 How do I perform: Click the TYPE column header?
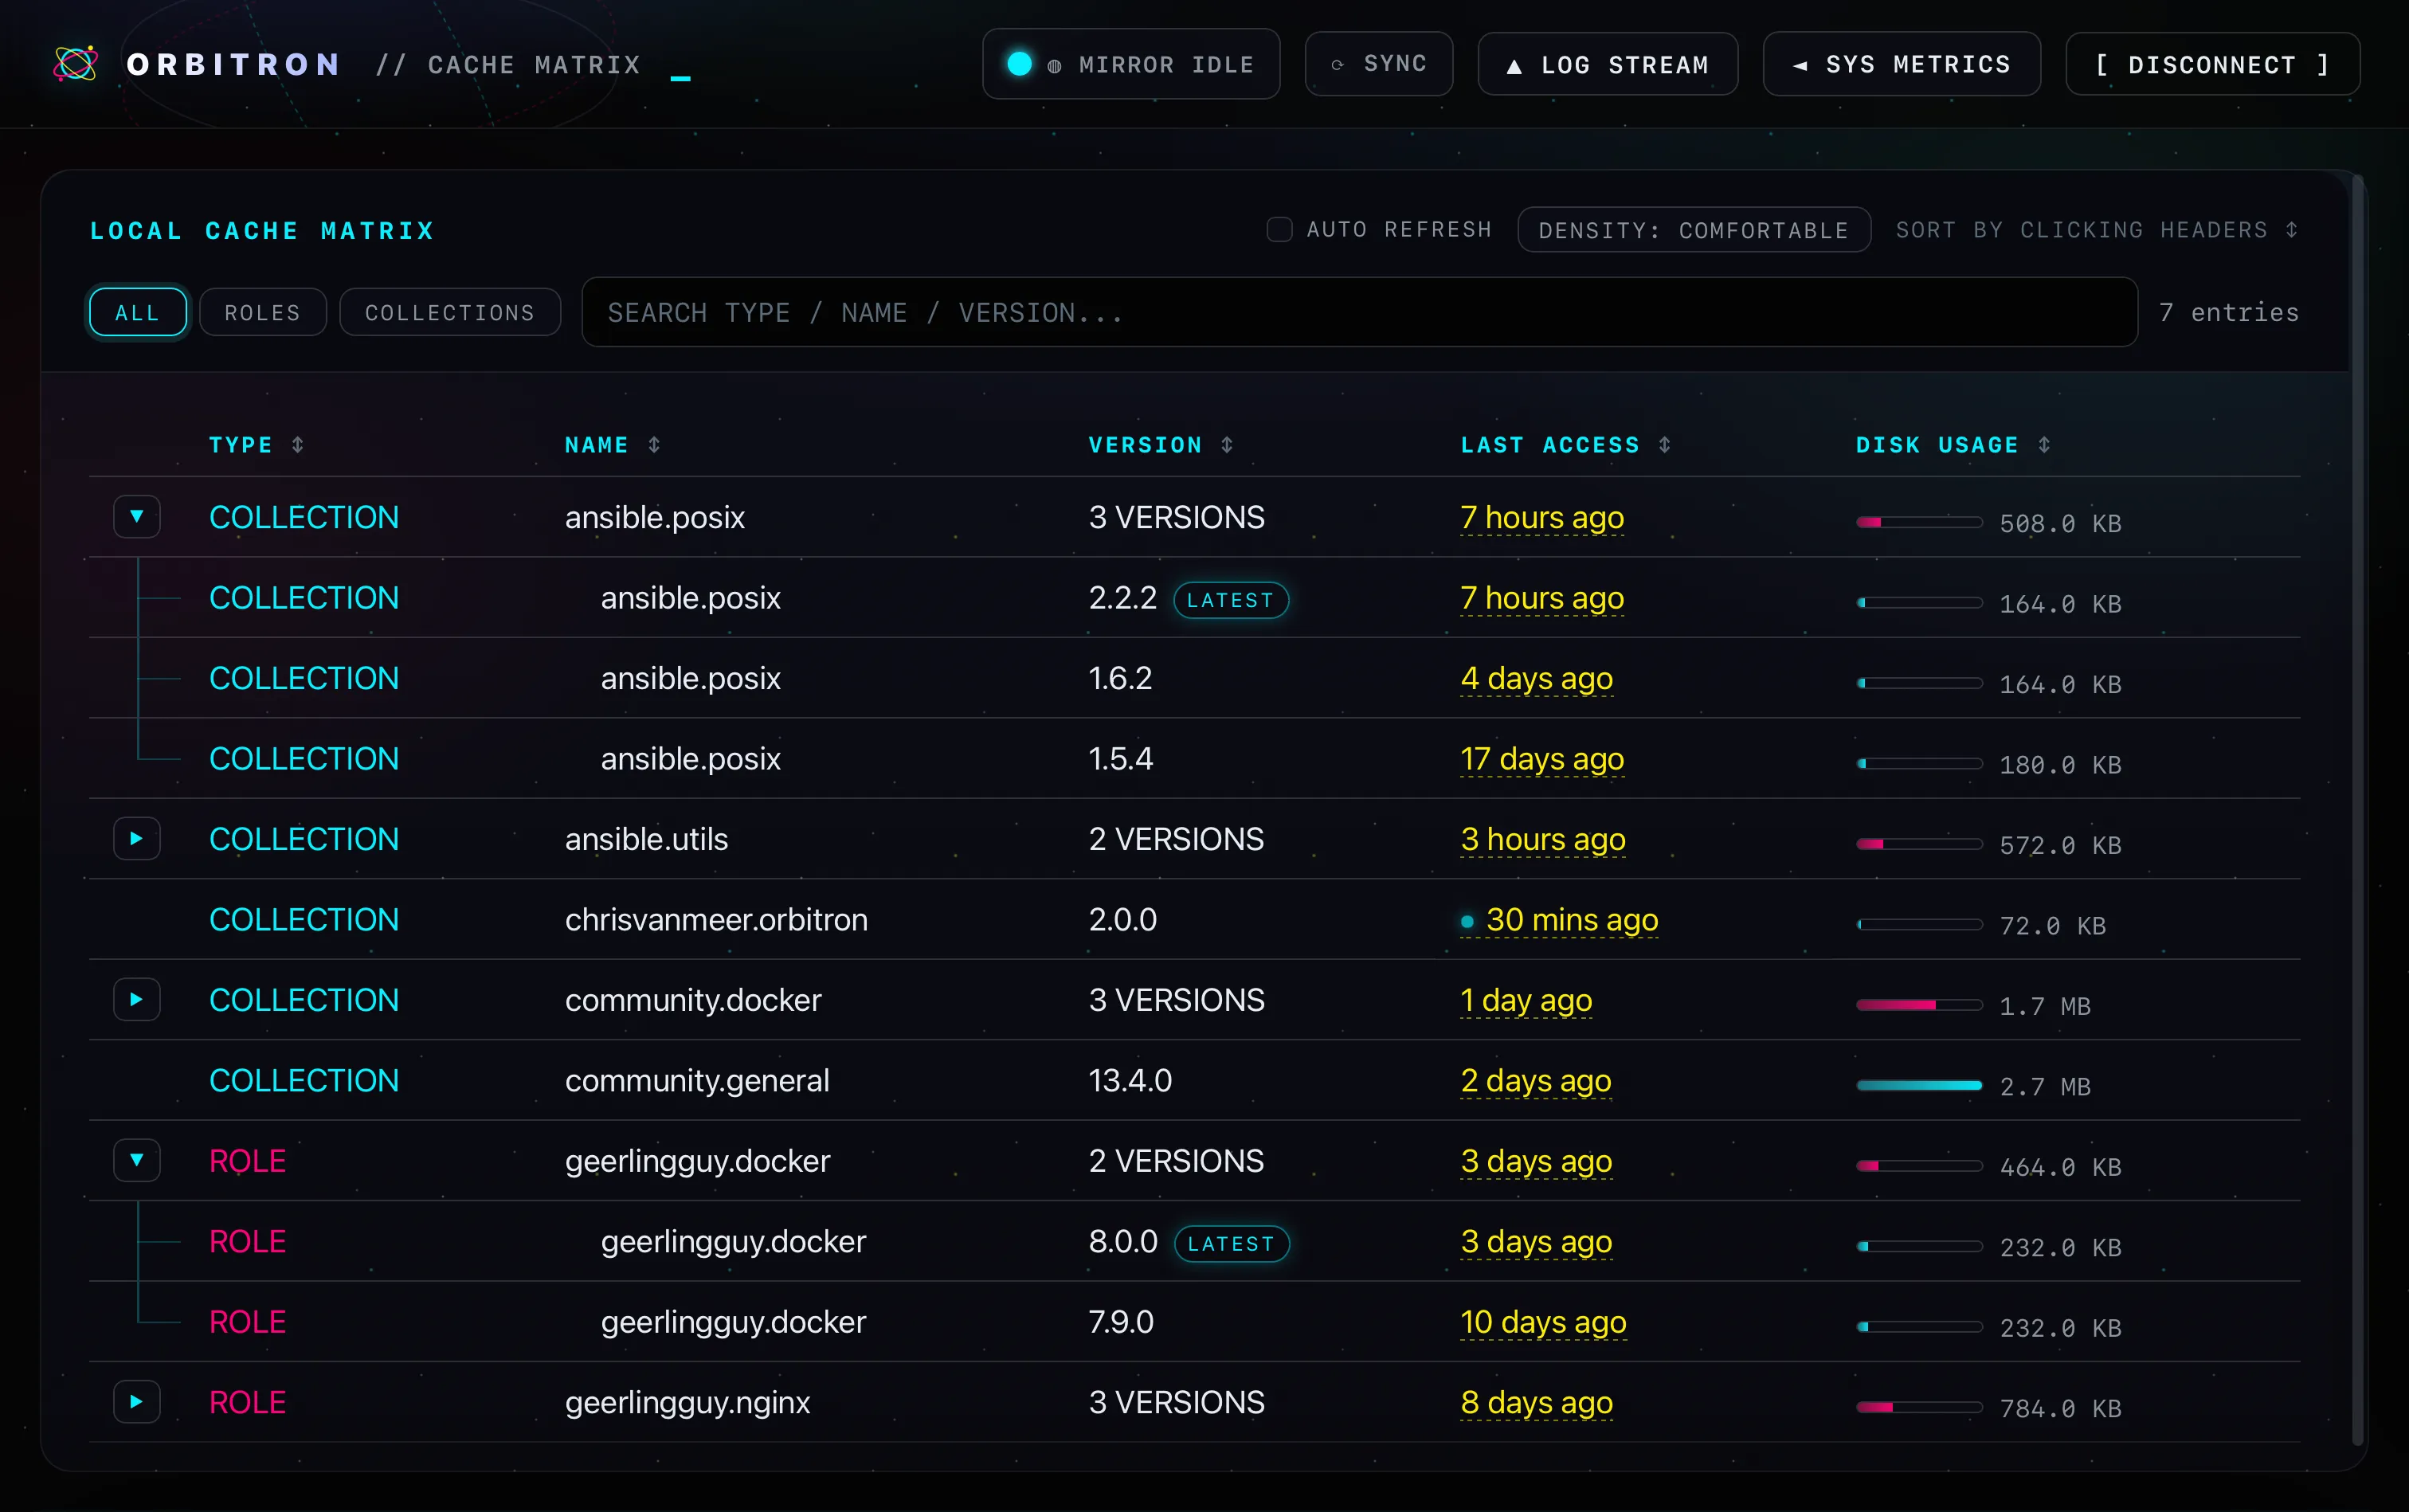(241, 445)
